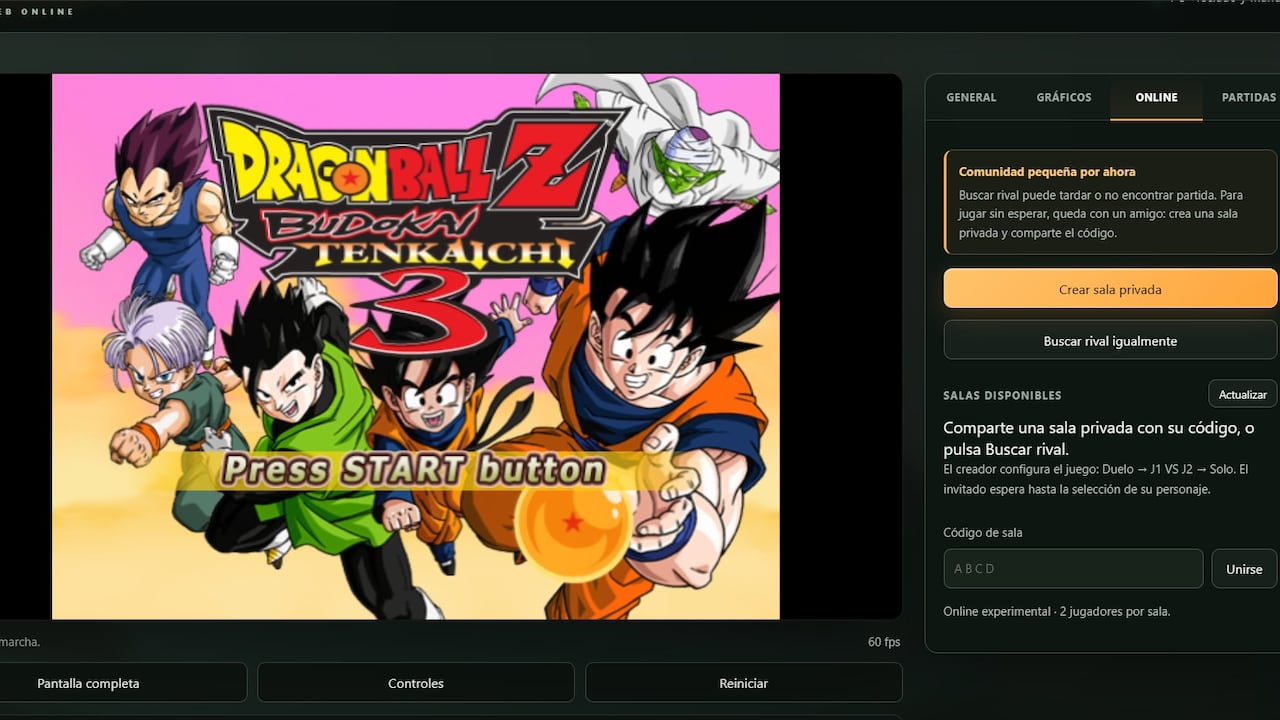Restart the game with Reiniciar
Image resolution: width=1280 pixels, height=720 pixels.
[744, 683]
